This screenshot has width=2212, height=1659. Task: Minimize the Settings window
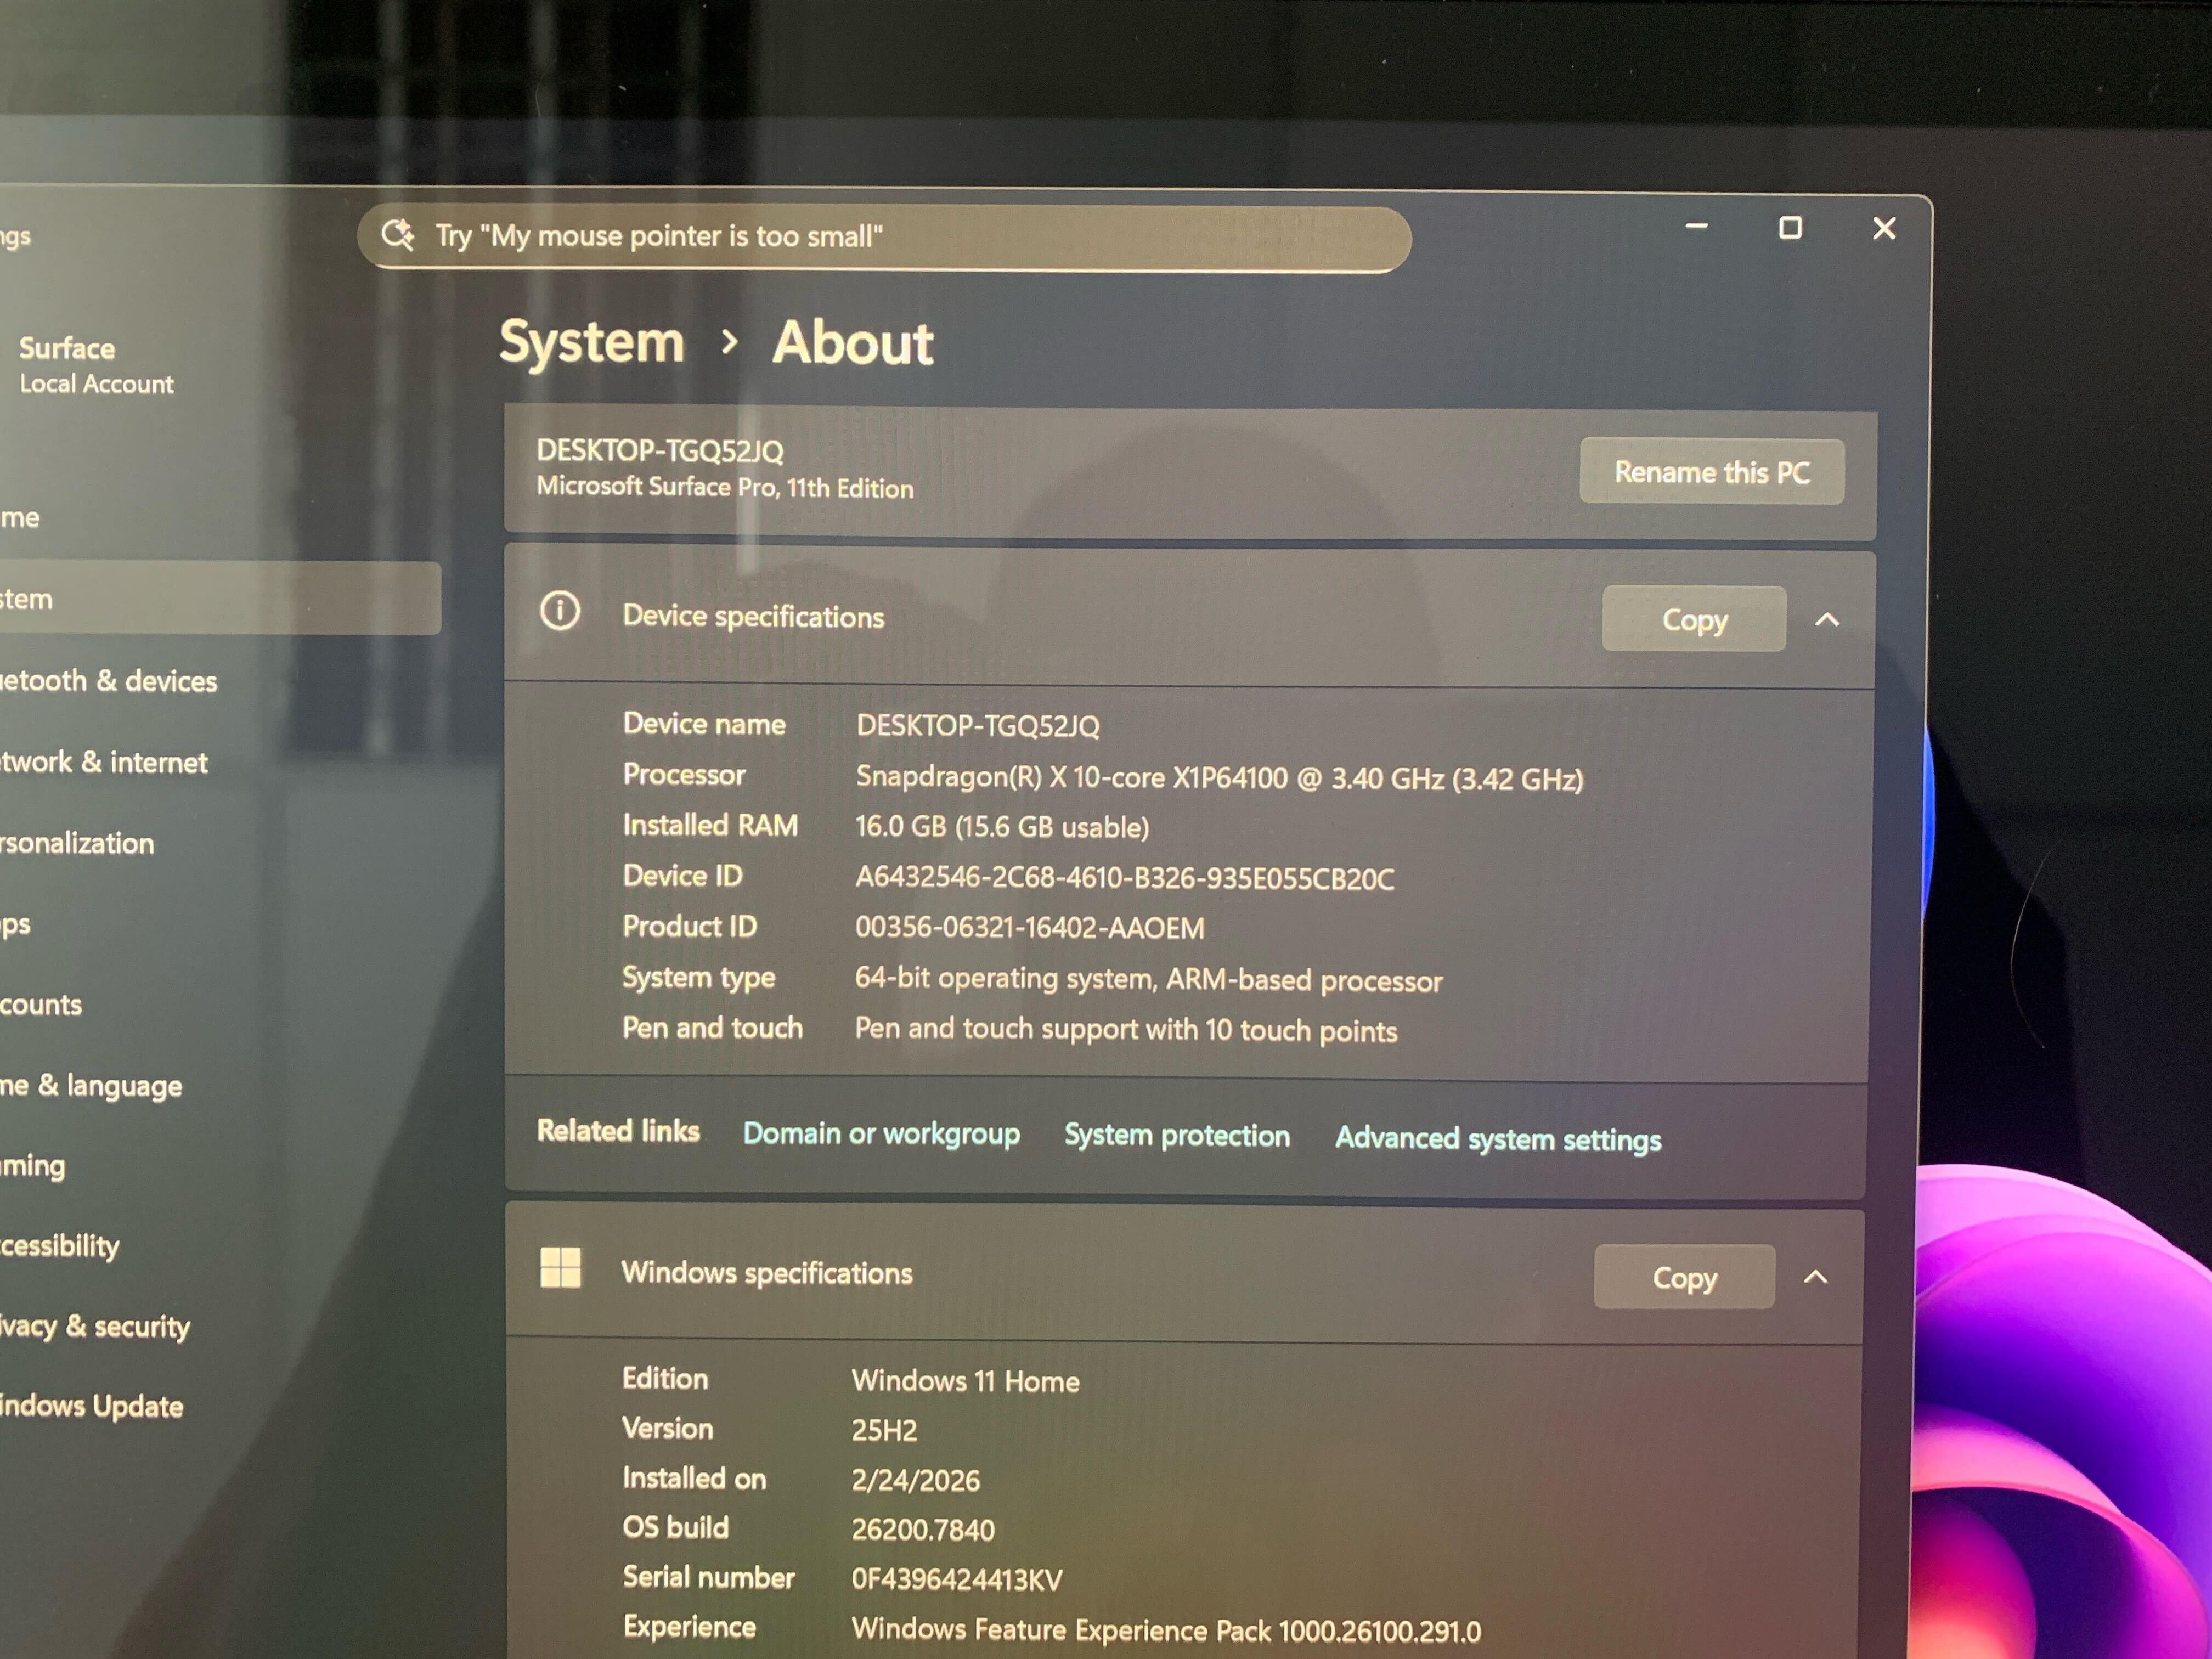point(1696,227)
